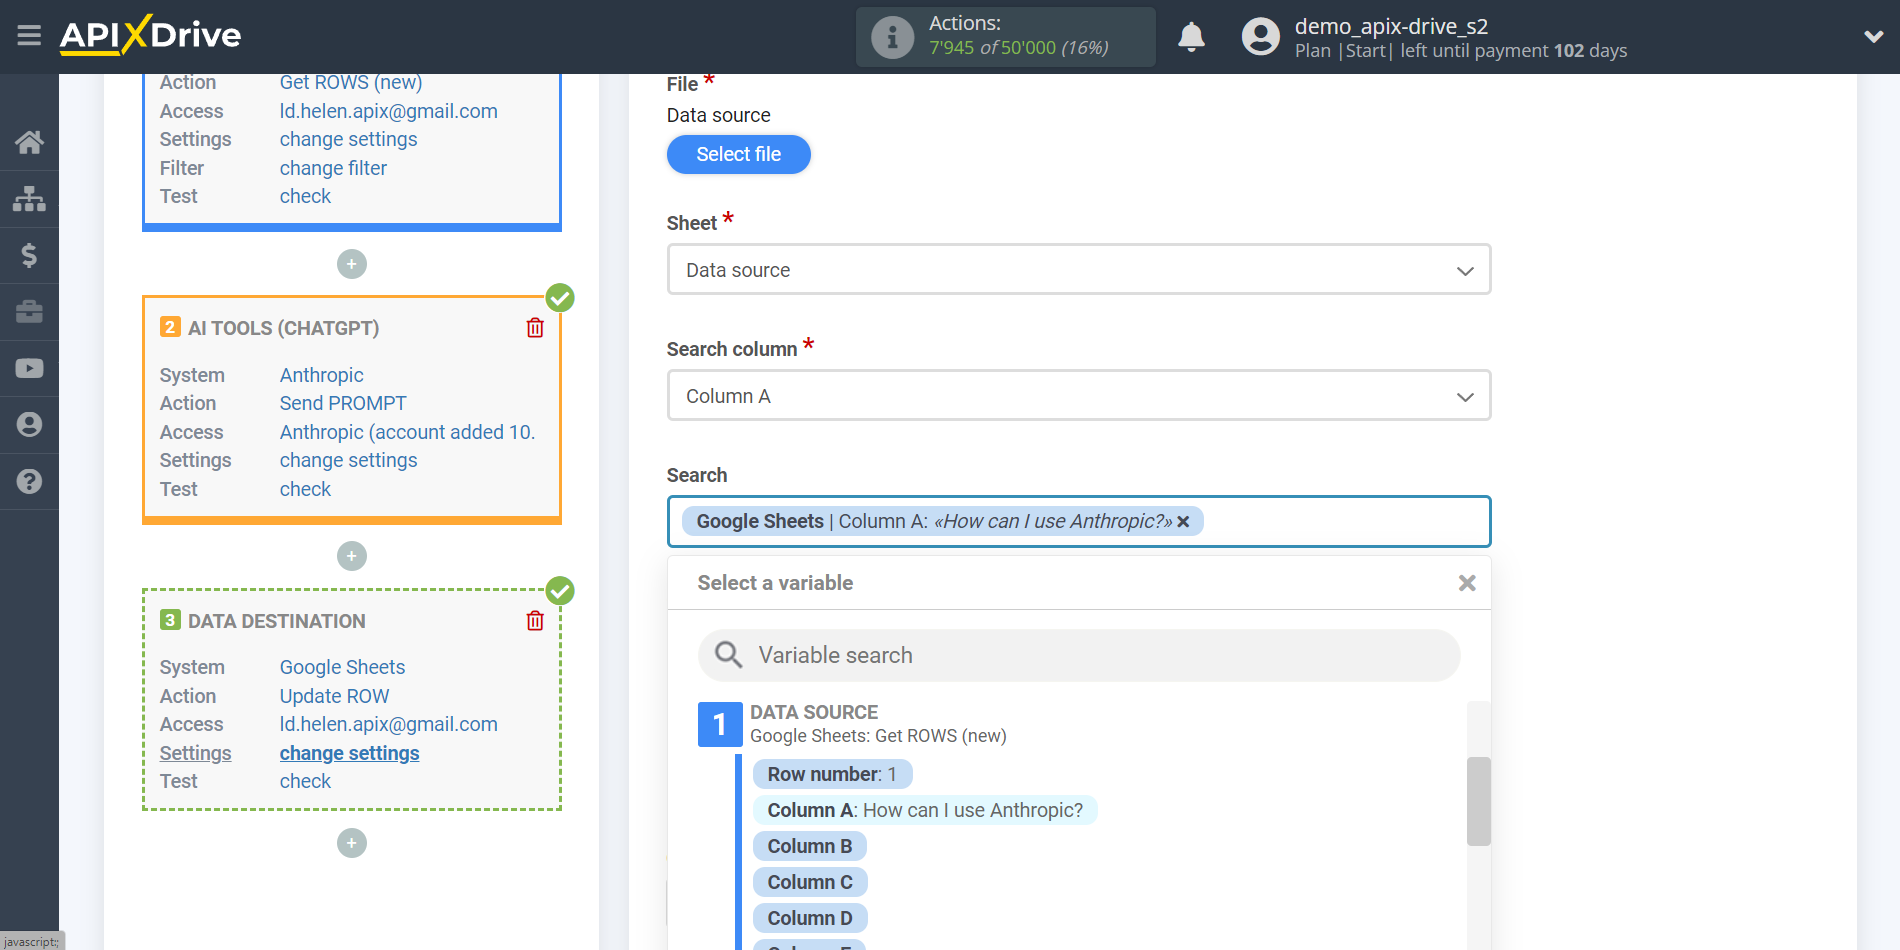The height and width of the screenshot is (950, 1900).
Task: Close the Select a variable panel
Action: 1467,583
